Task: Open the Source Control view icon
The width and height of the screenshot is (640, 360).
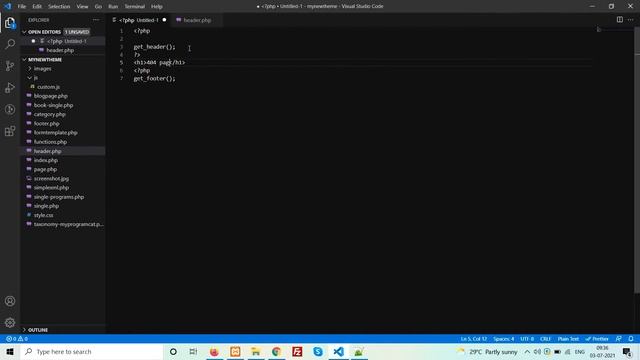Action: 10,66
